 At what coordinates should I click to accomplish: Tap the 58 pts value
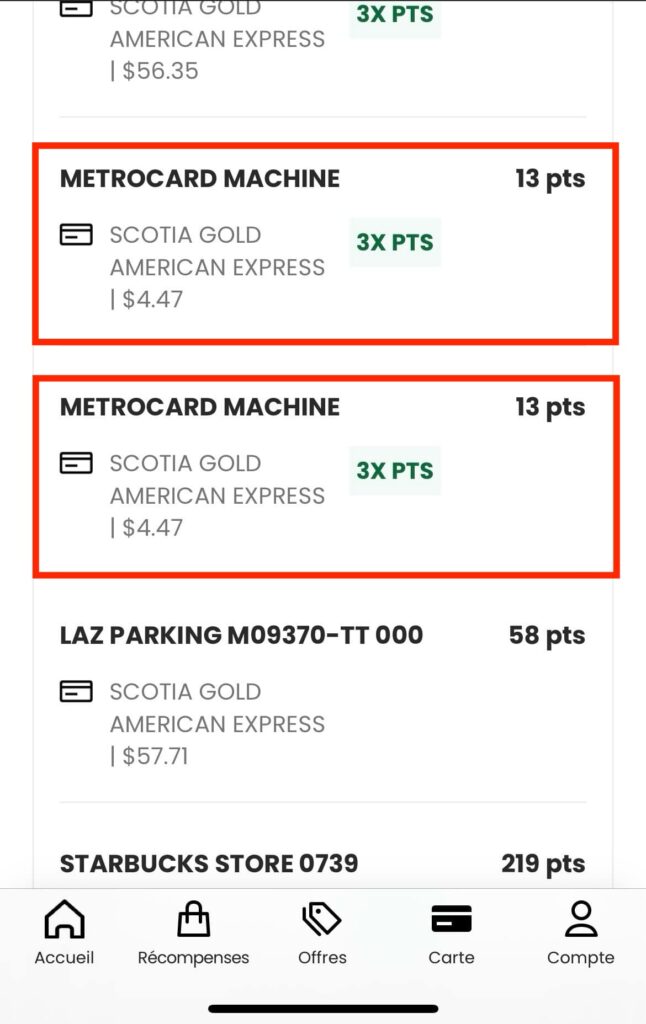(546, 635)
